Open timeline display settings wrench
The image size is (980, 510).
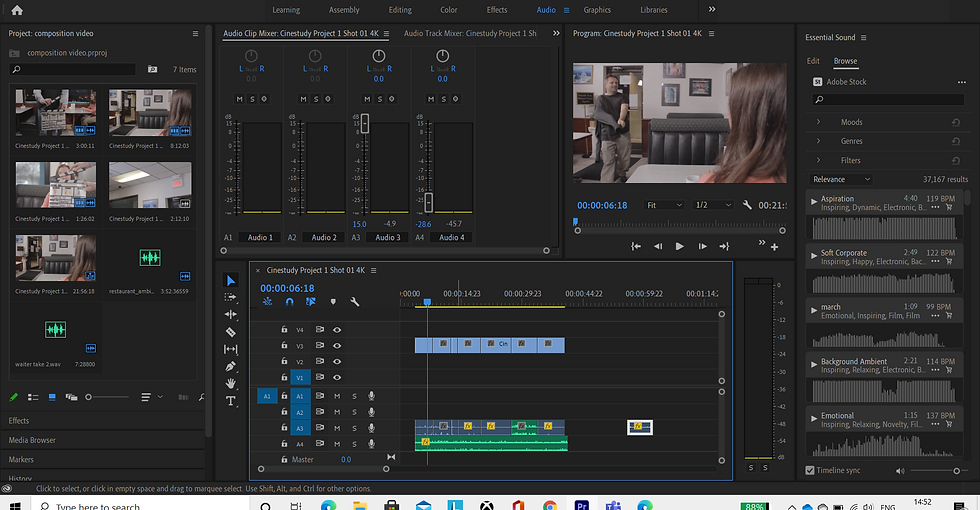[x=354, y=302]
